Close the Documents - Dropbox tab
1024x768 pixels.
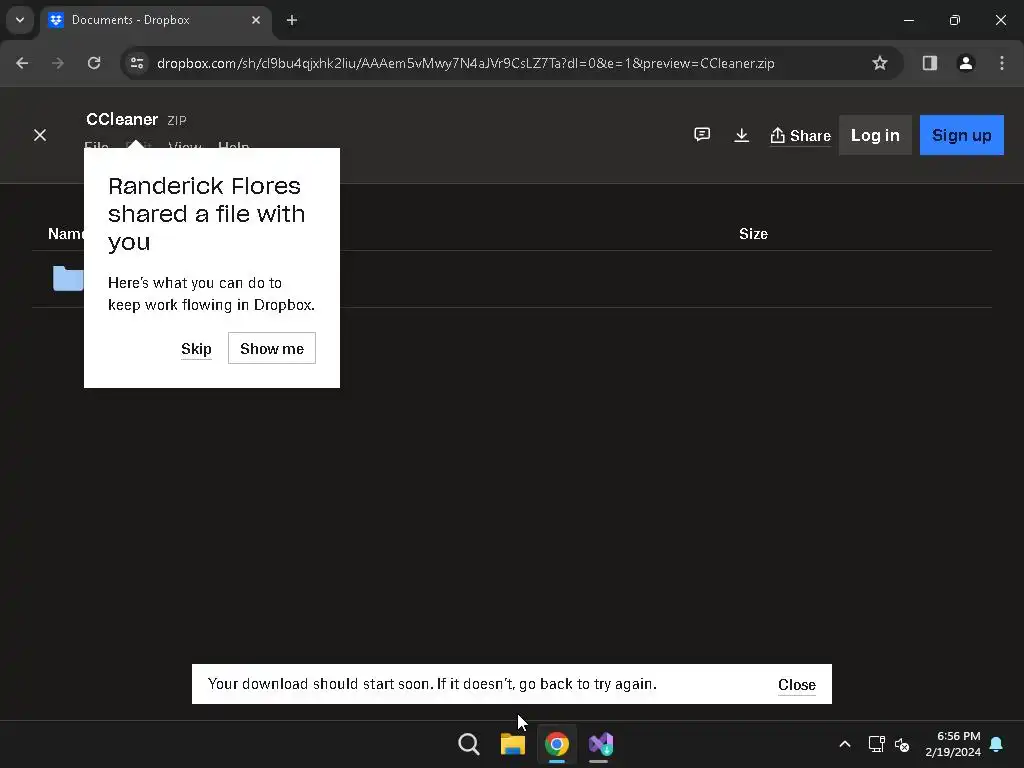tap(256, 20)
